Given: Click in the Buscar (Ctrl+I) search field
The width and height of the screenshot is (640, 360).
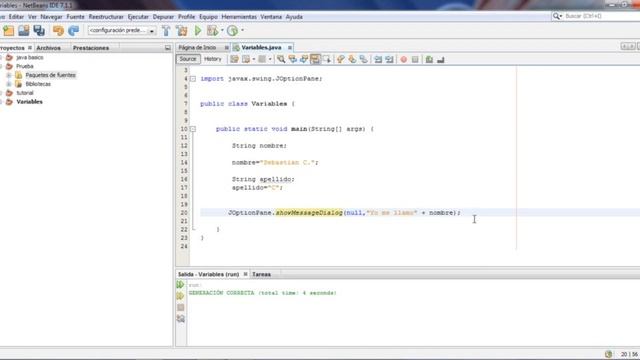Looking at the screenshot, I should pyautogui.click(x=600, y=16).
